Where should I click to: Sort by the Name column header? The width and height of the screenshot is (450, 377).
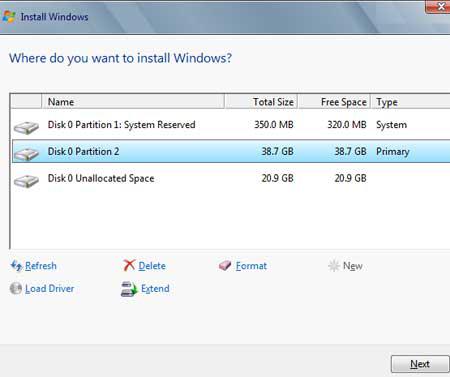pyautogui.click(x=133, y=102)
